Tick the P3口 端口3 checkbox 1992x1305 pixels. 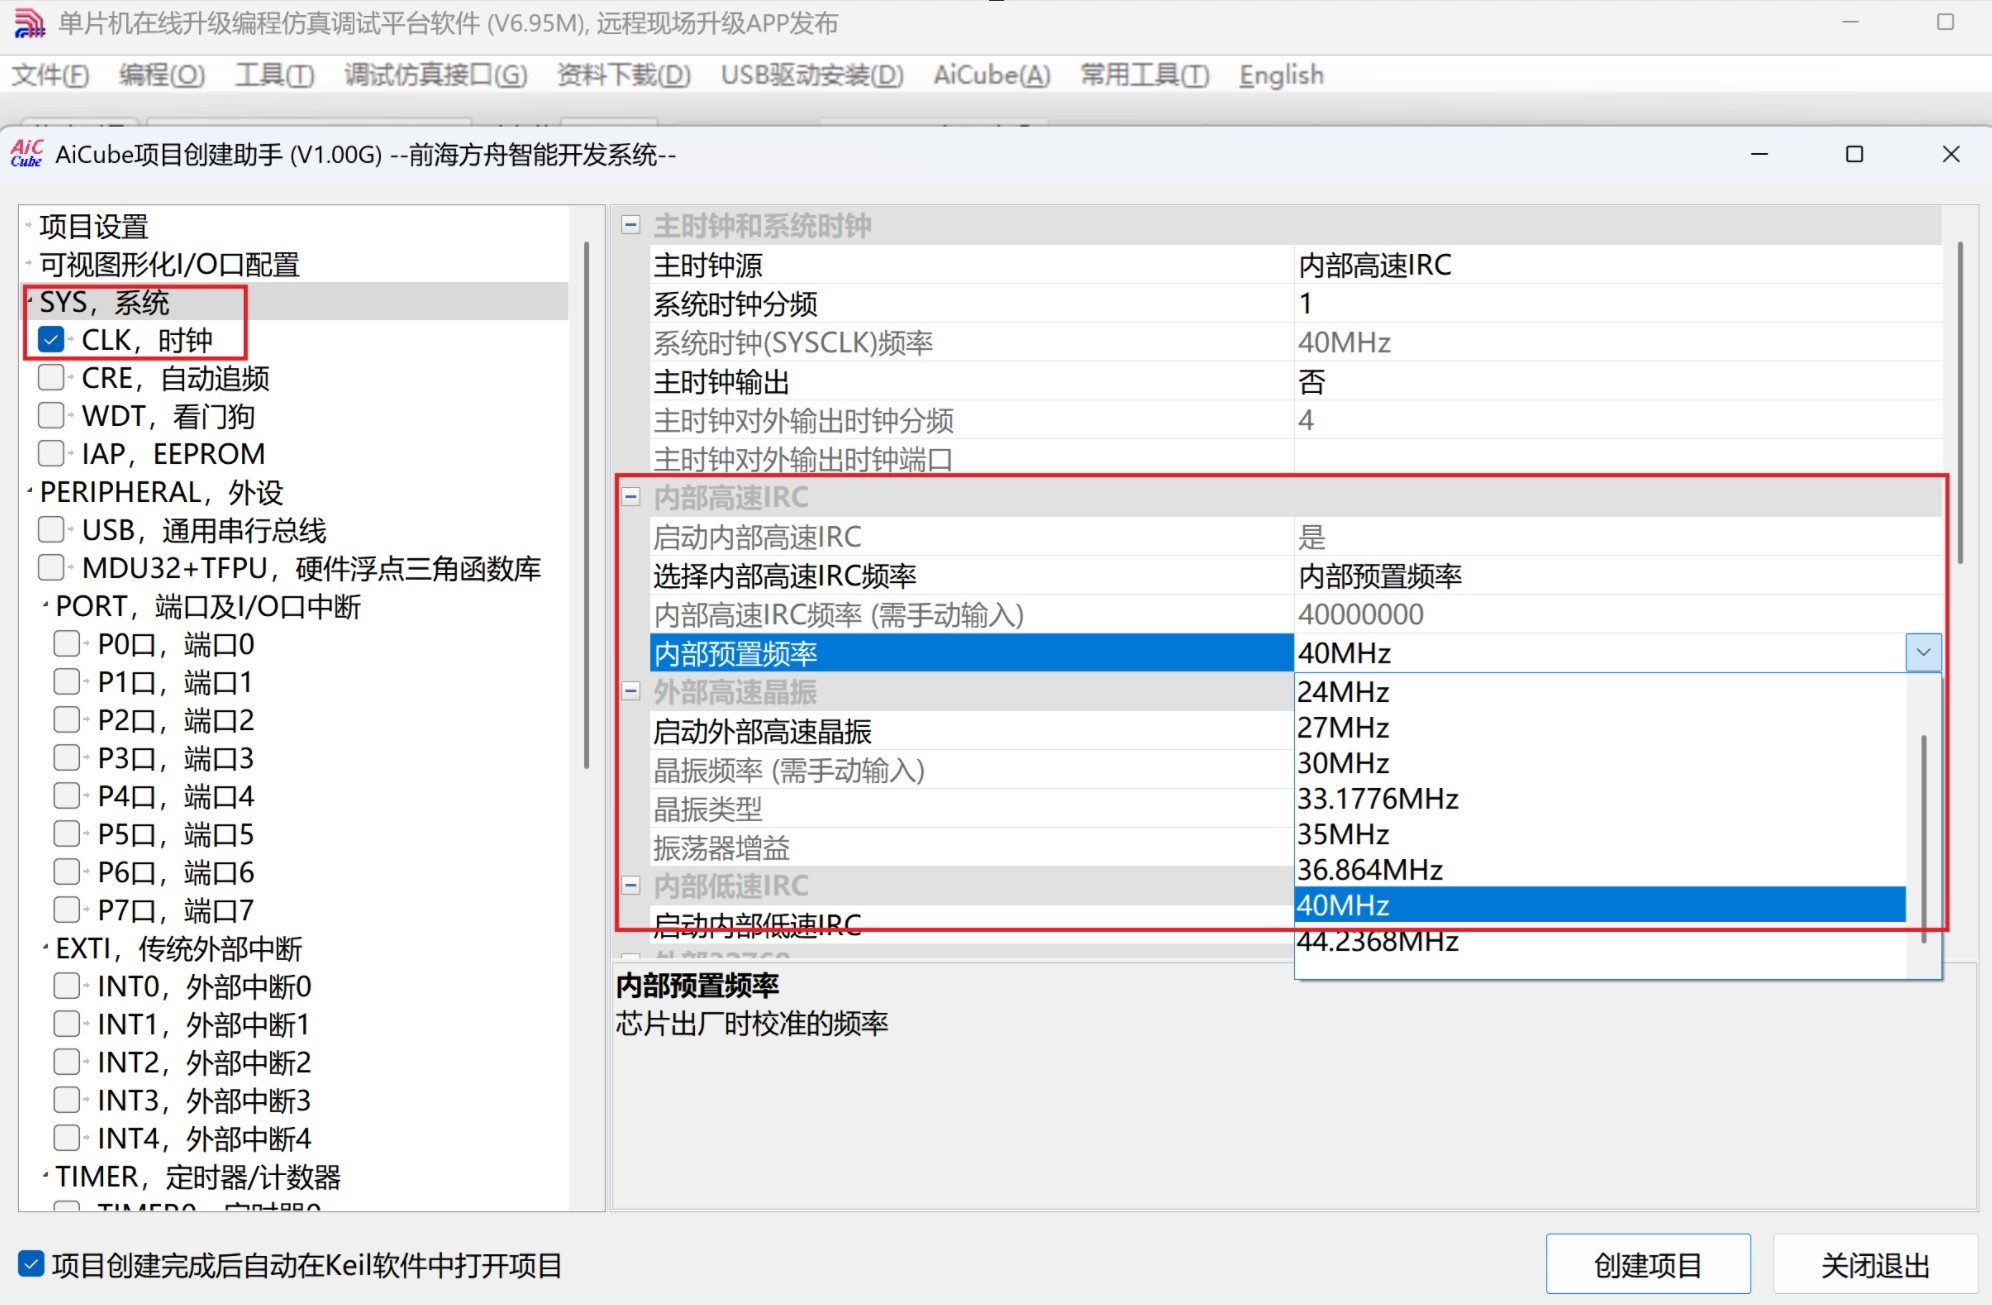click(x=67, y=758)
